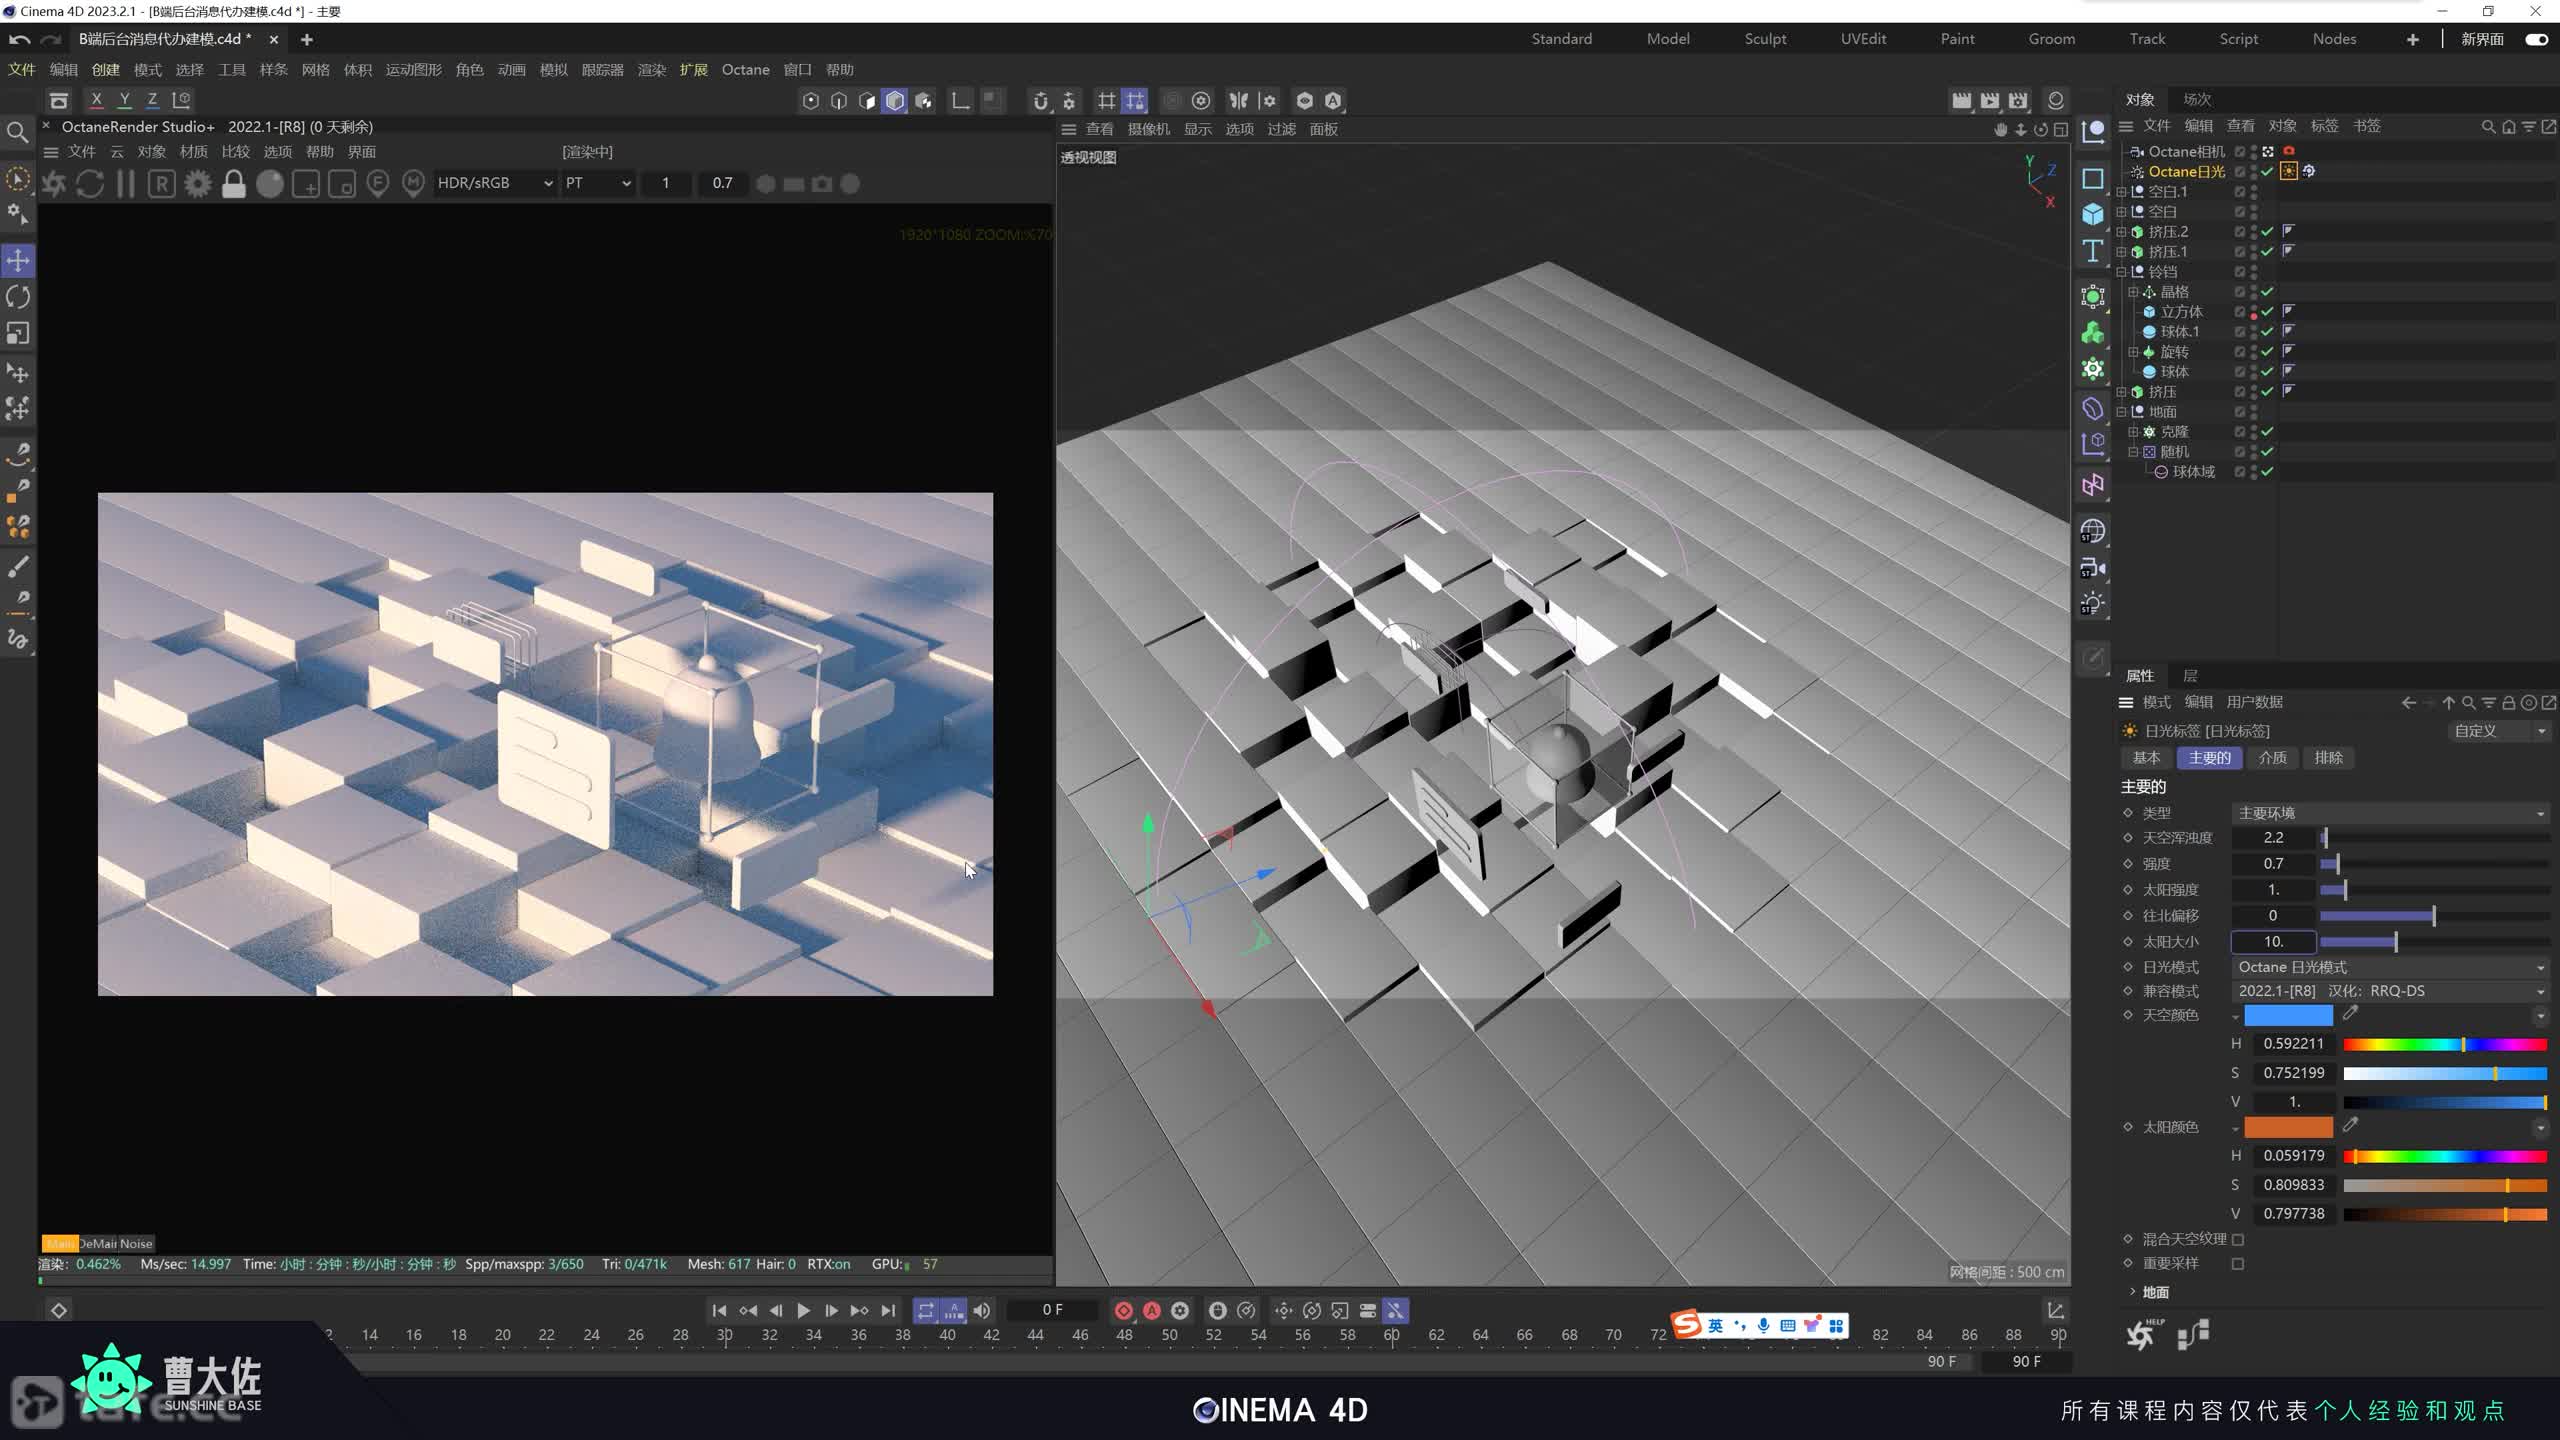The height and width of the screenshot is (1440, 2560).
Task: Pause the Octane live render
Action: (x=126, y=184)
